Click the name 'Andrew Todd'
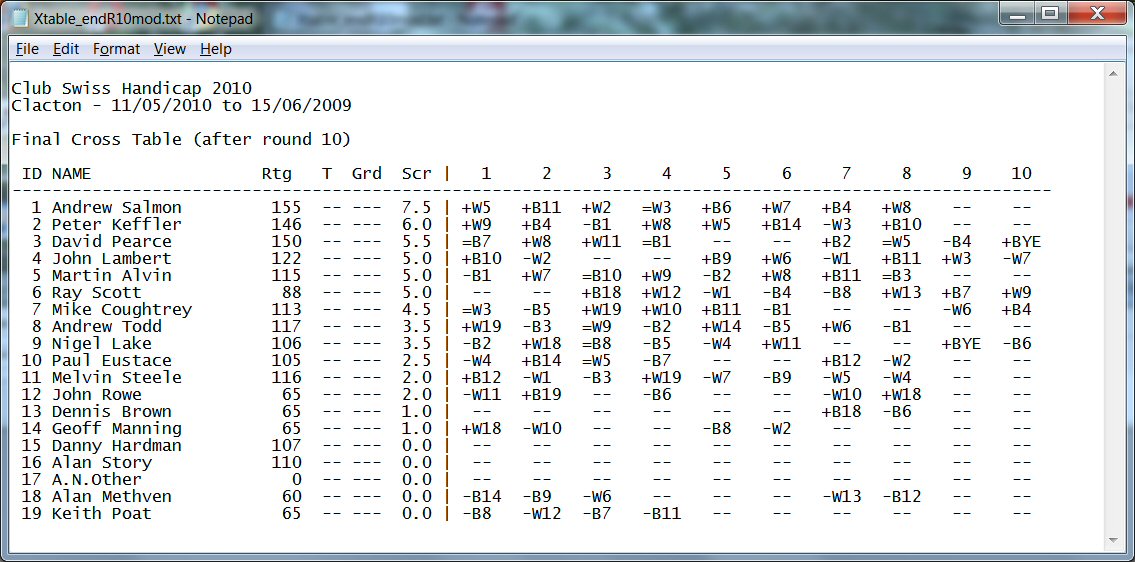The height and width of the screenshot is (562, 1135). [x=106, y=327]
